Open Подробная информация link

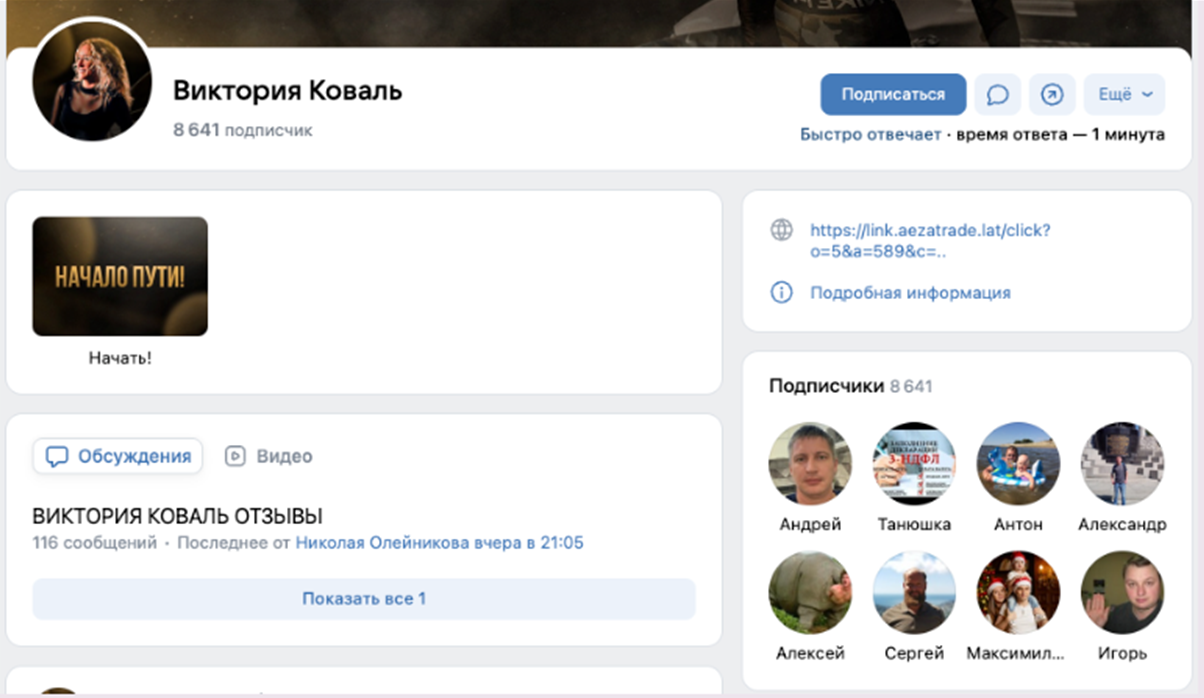910,293
